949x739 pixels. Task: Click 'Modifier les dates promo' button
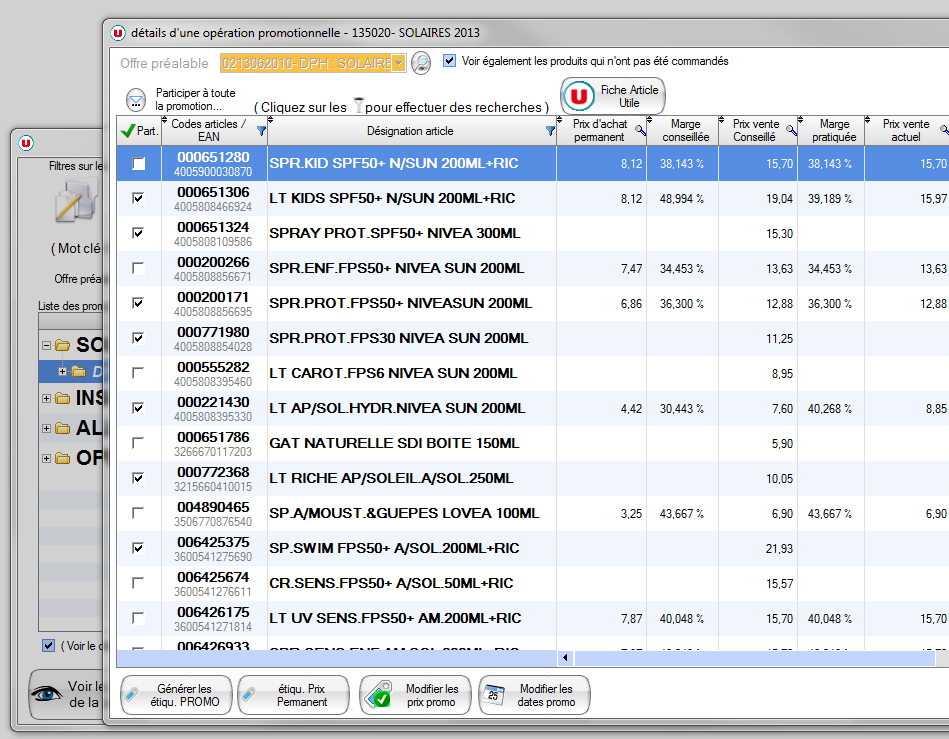(534, 695)
